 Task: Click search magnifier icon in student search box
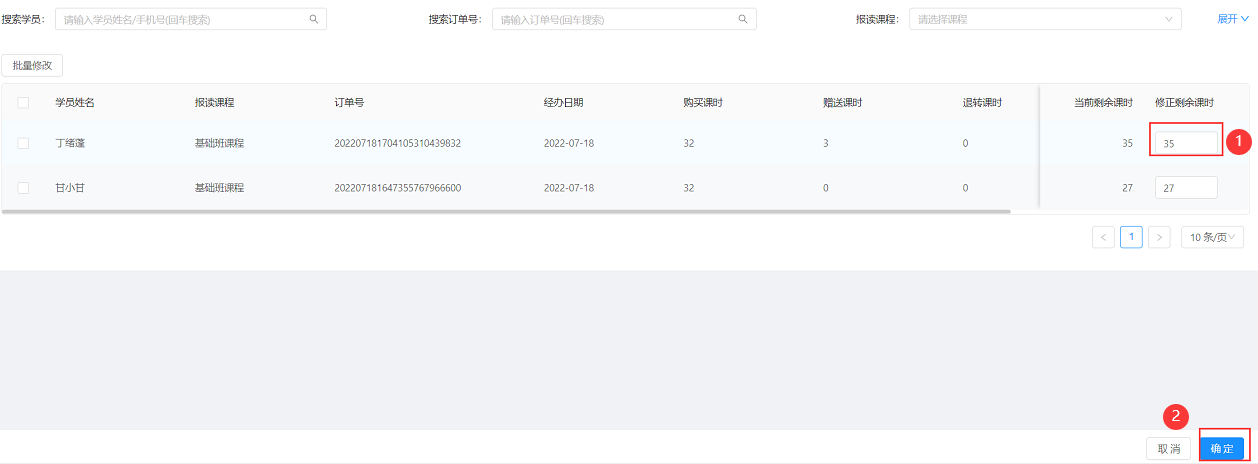313,19
